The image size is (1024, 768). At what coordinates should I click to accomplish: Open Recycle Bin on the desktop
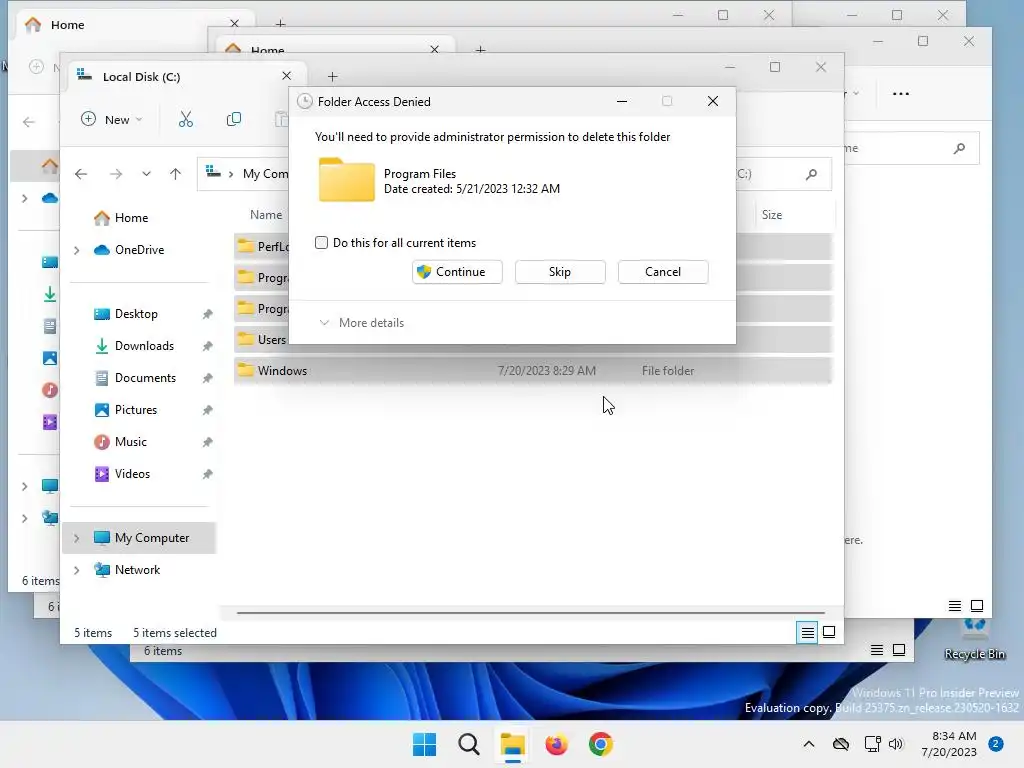(974, 637)
